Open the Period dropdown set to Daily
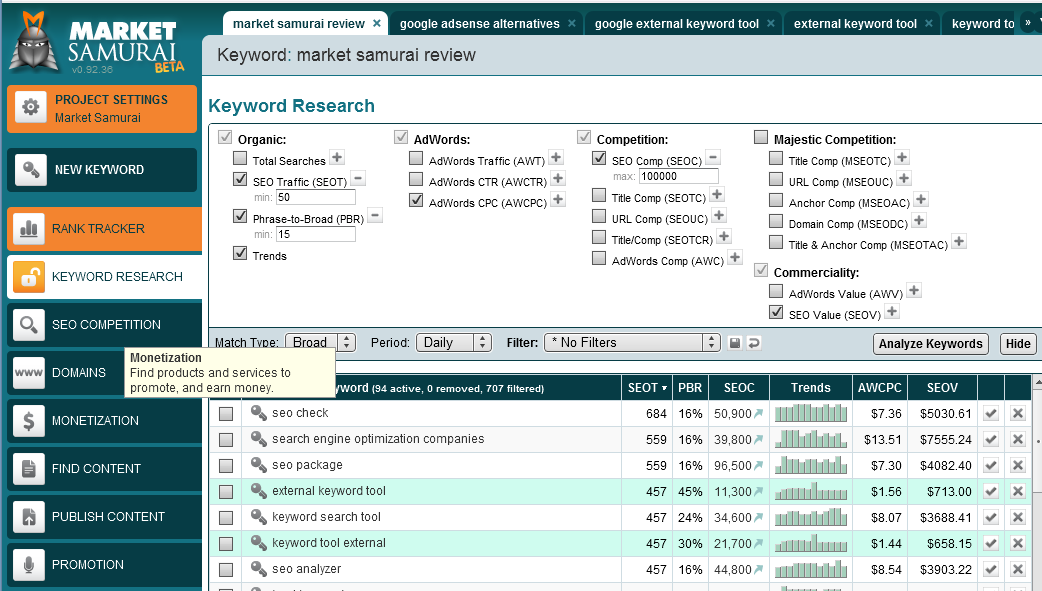This screenshot has height=591, width=1042. pos(453,342)
